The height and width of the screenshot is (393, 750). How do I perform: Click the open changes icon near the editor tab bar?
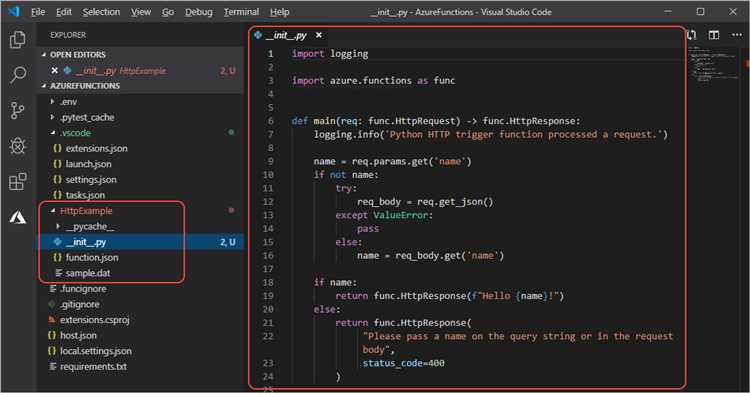692,35
